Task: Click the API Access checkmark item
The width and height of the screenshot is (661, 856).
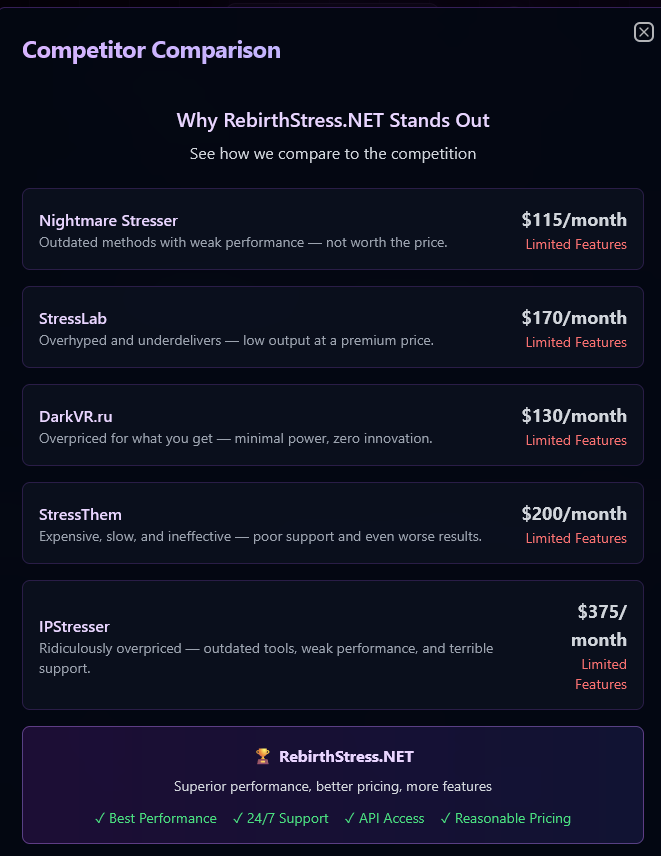Action: click(x=384, y=818)
